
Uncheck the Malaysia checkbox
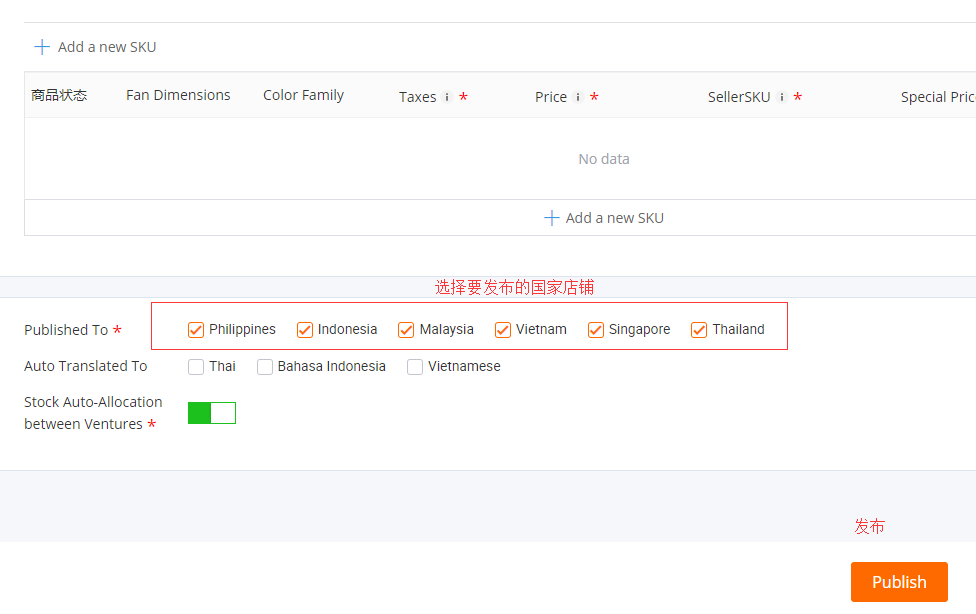coord(406,329)
